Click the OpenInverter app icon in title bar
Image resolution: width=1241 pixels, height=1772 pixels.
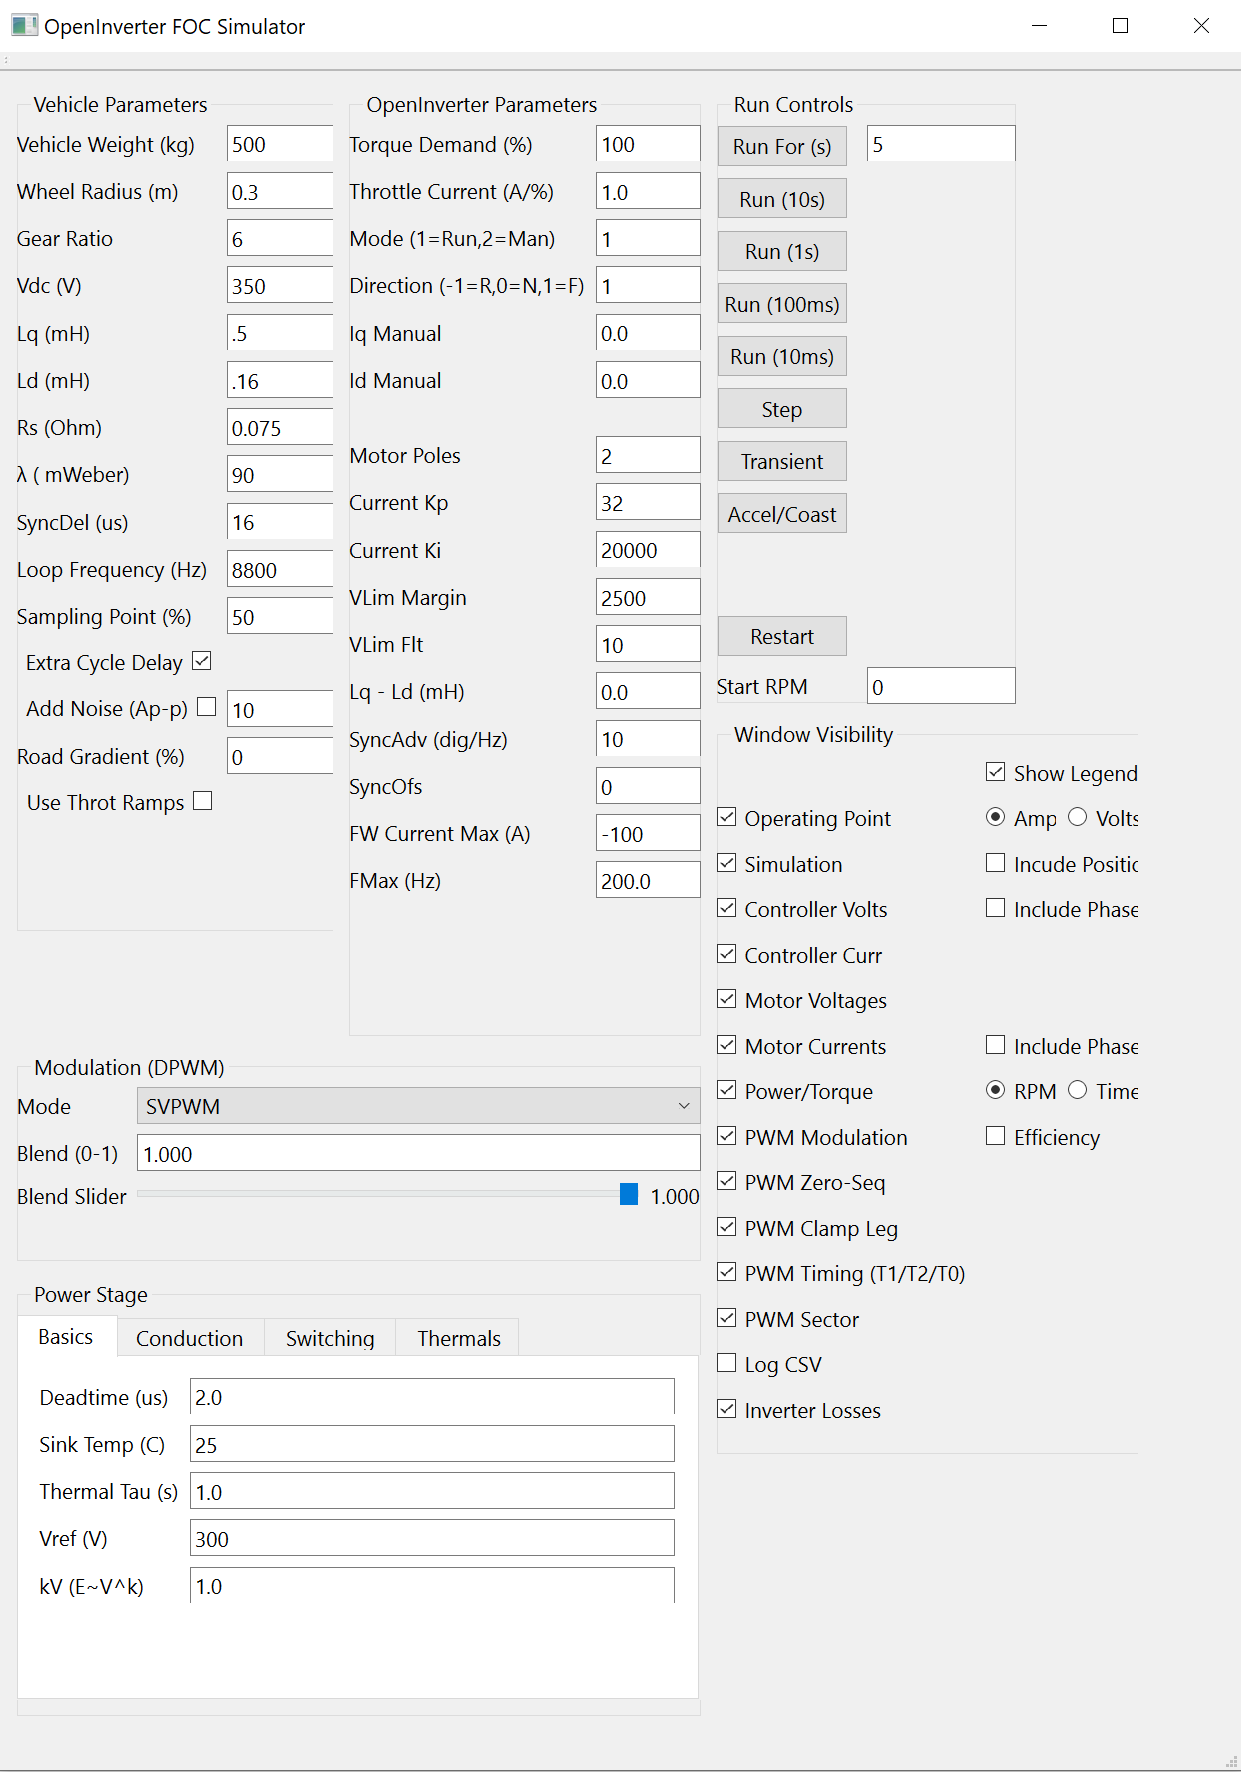click(x=24, y=26)
